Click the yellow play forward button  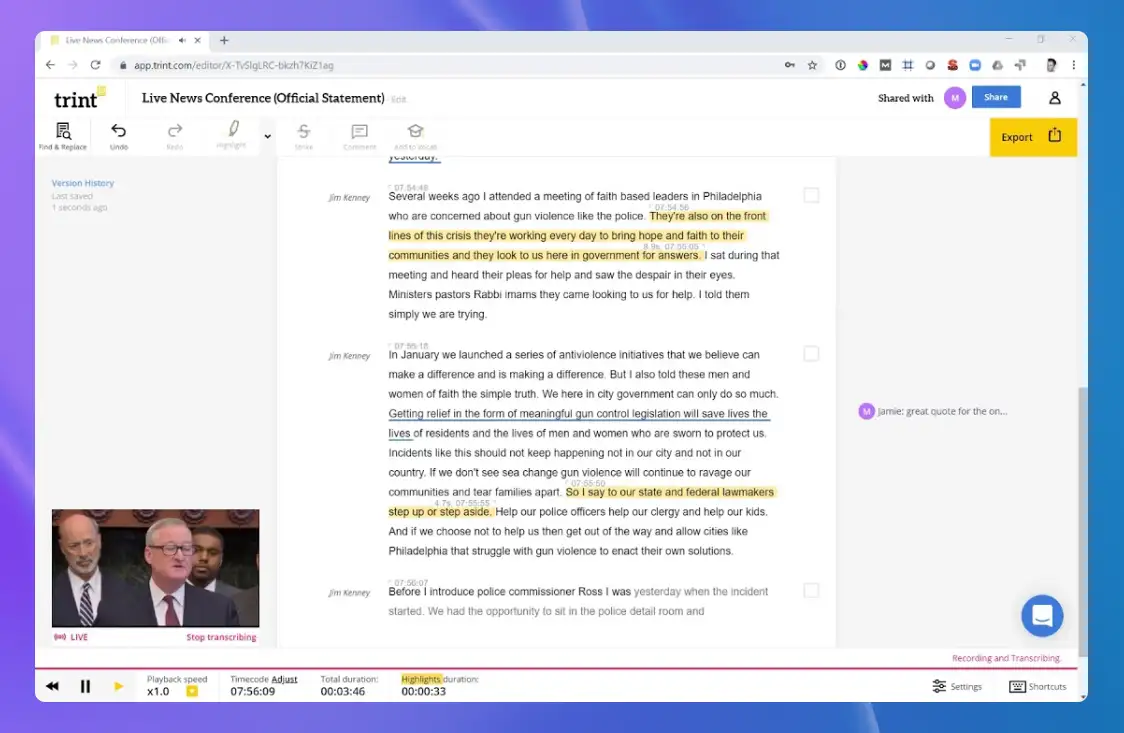tap(118, 686)
